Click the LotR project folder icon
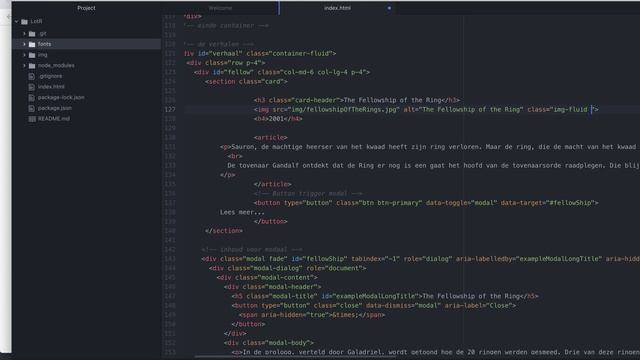640x360 pixels. (24, 21)
